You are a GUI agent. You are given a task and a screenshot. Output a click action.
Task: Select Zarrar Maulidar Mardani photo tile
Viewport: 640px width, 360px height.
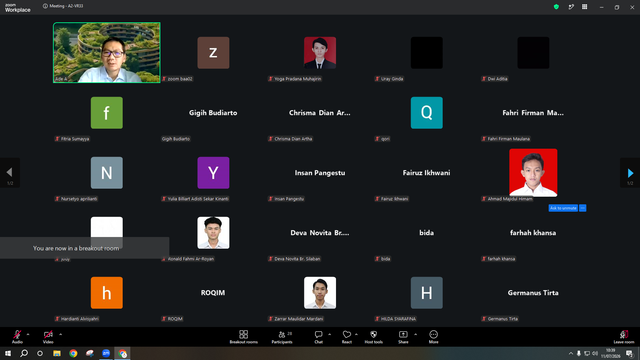click(x=320, y=293)
